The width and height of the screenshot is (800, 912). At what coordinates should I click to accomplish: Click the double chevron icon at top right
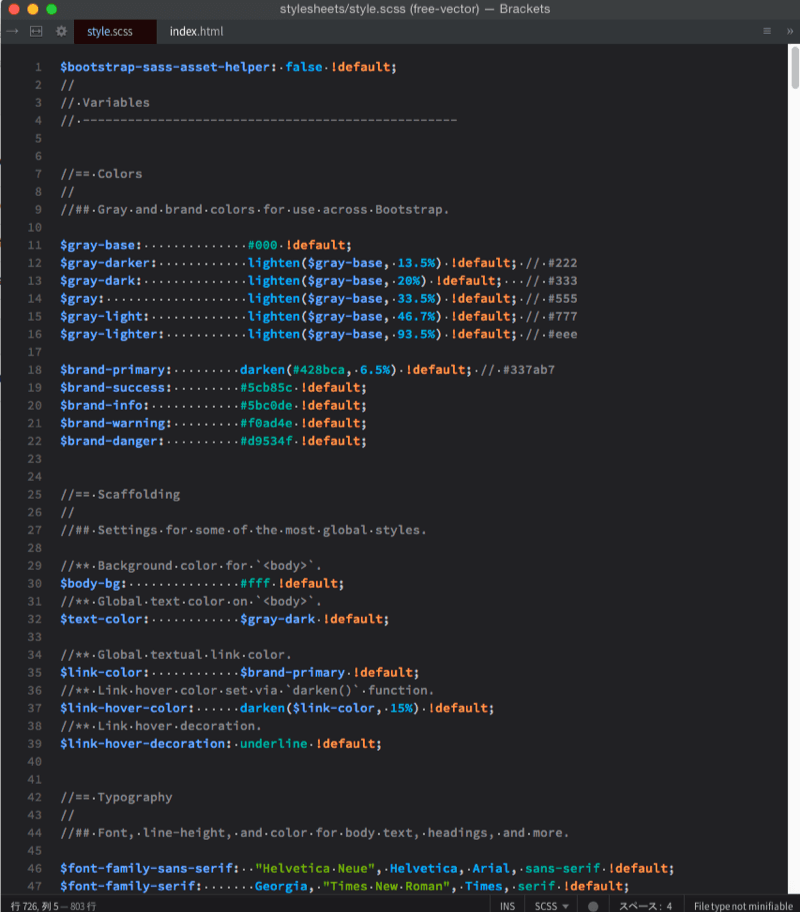[790, 31]
